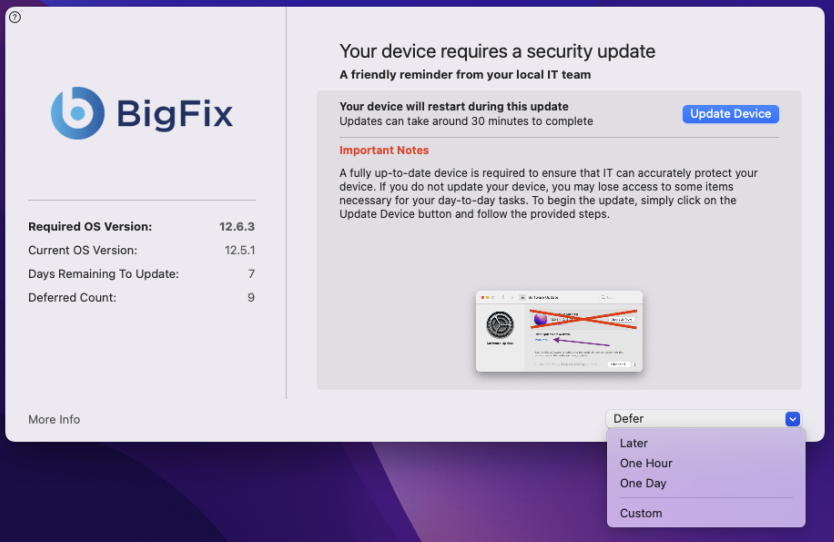
Task: Click the Days Remaining To Update label
Action: point(103,274)
